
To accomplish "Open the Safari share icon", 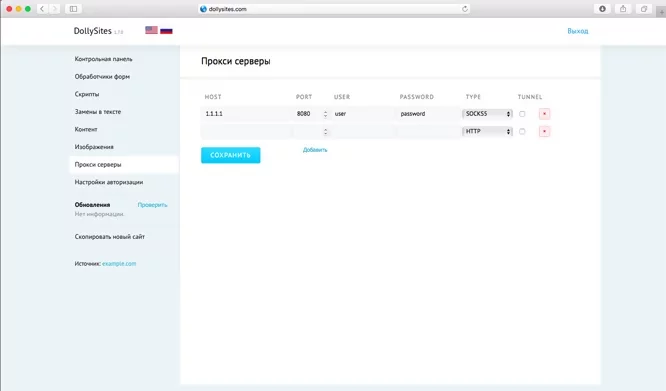I will click(x=623, y=8).
